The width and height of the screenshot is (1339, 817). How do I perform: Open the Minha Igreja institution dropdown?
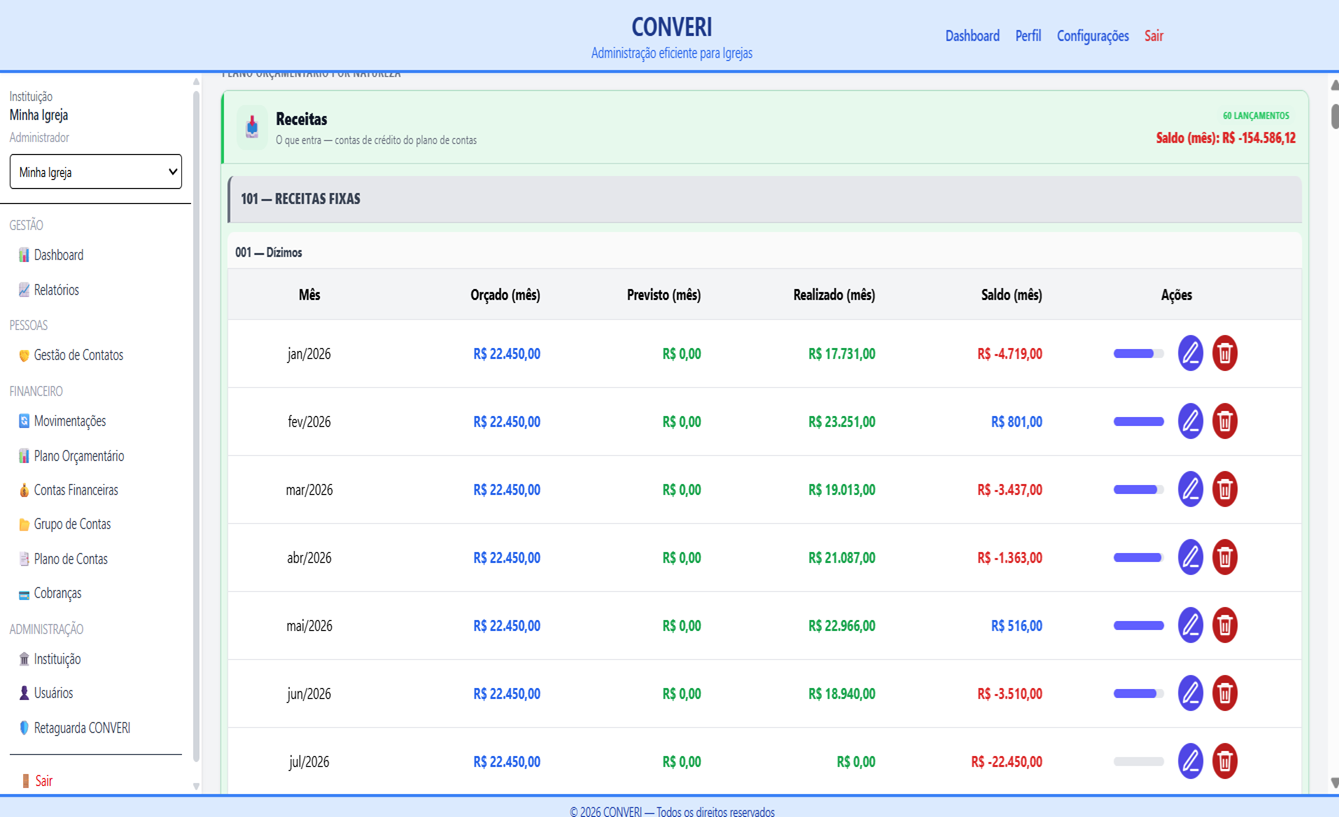pyautogui.click(x=96, y=172)
